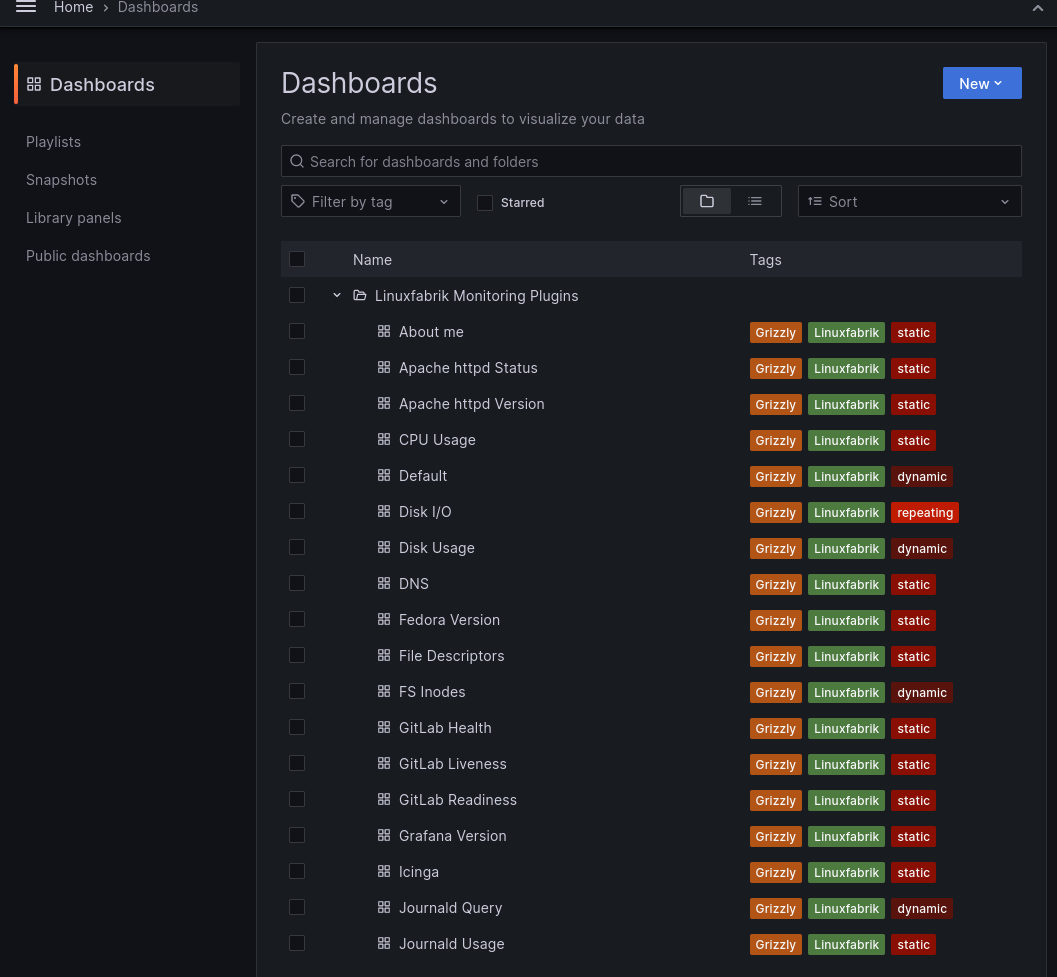1057x977 pixels.
Task: Tick the checkbox for About me
Action: pyautogui.click(x=297, y=331)
